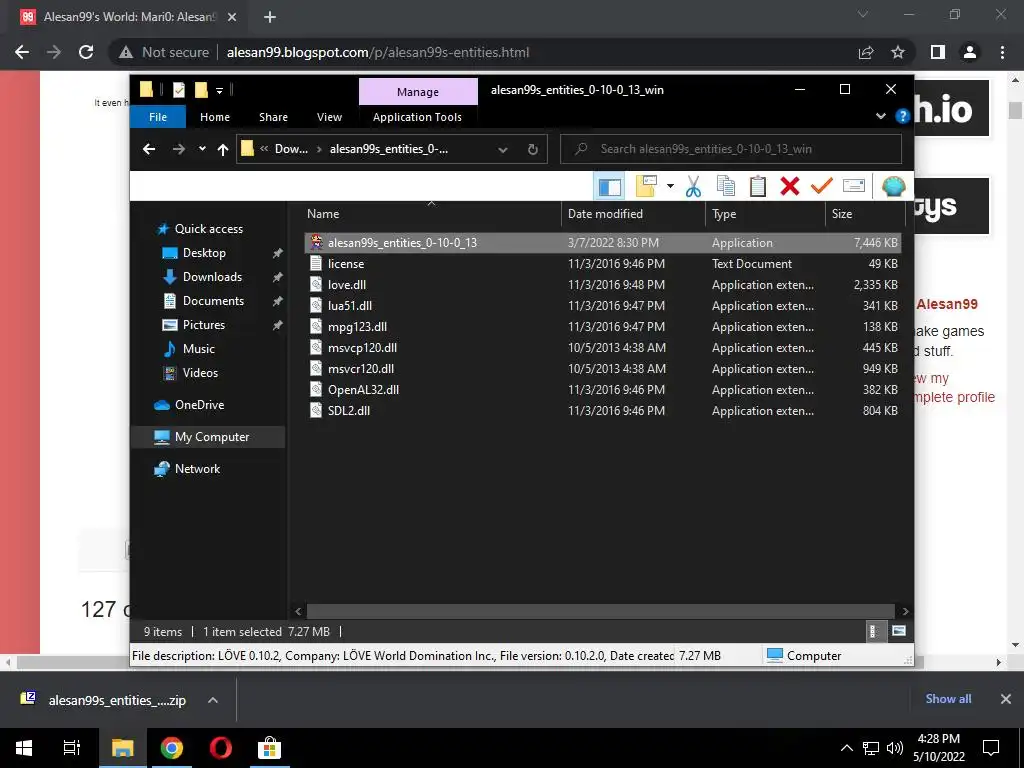Click Show all downloads link
This screenshot has height=768, width=1024.
(948, 699)
